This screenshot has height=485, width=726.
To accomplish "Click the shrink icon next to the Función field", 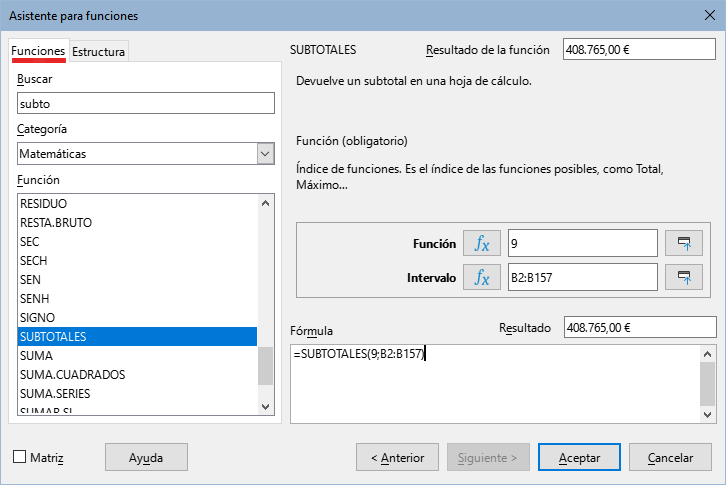I will click(x=685, y=243).
